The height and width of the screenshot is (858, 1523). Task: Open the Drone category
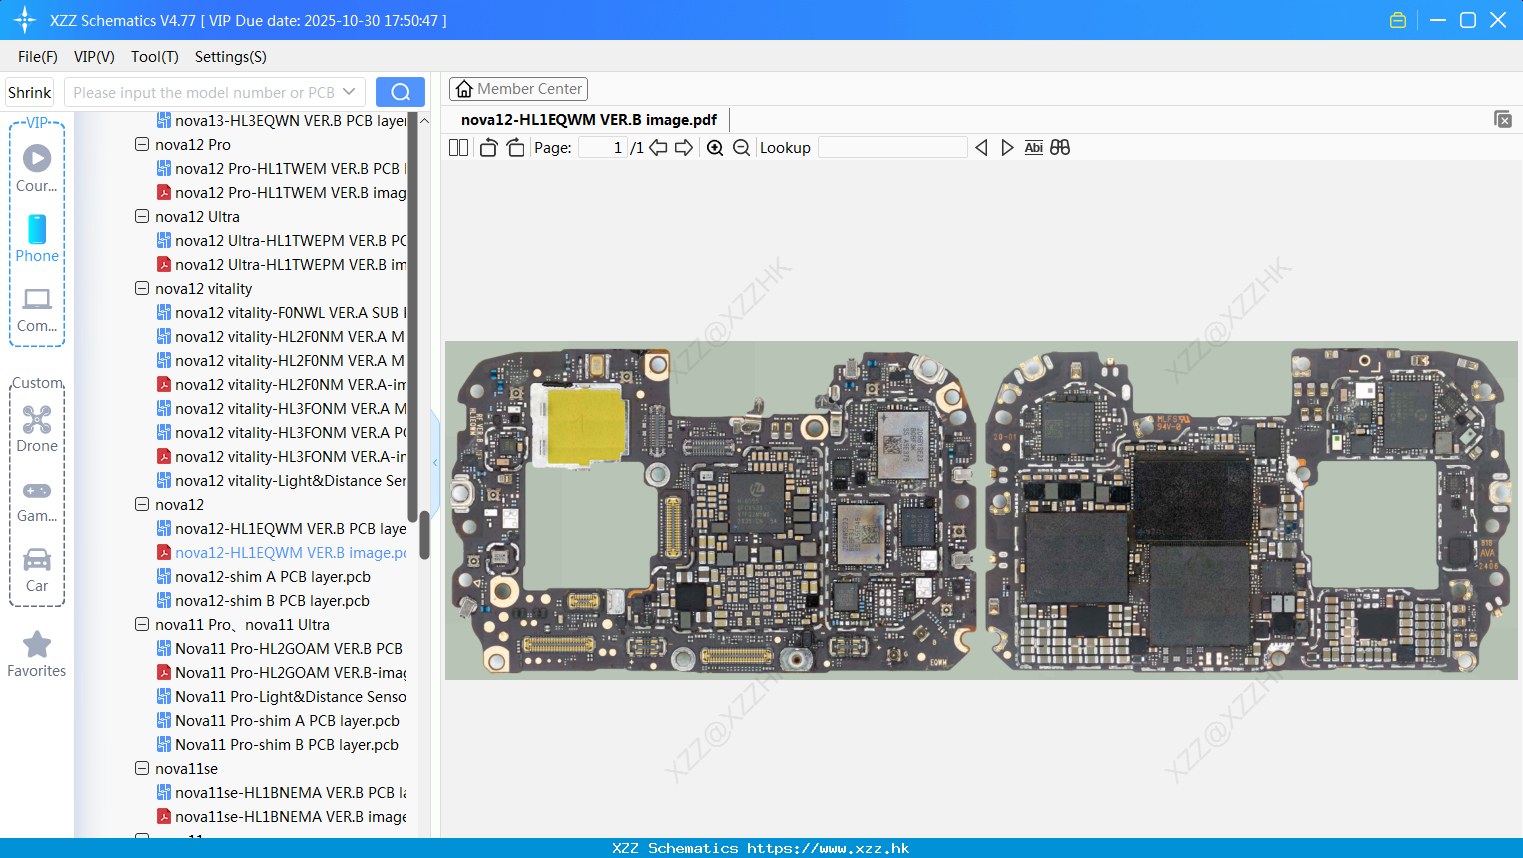click(37, 429)
